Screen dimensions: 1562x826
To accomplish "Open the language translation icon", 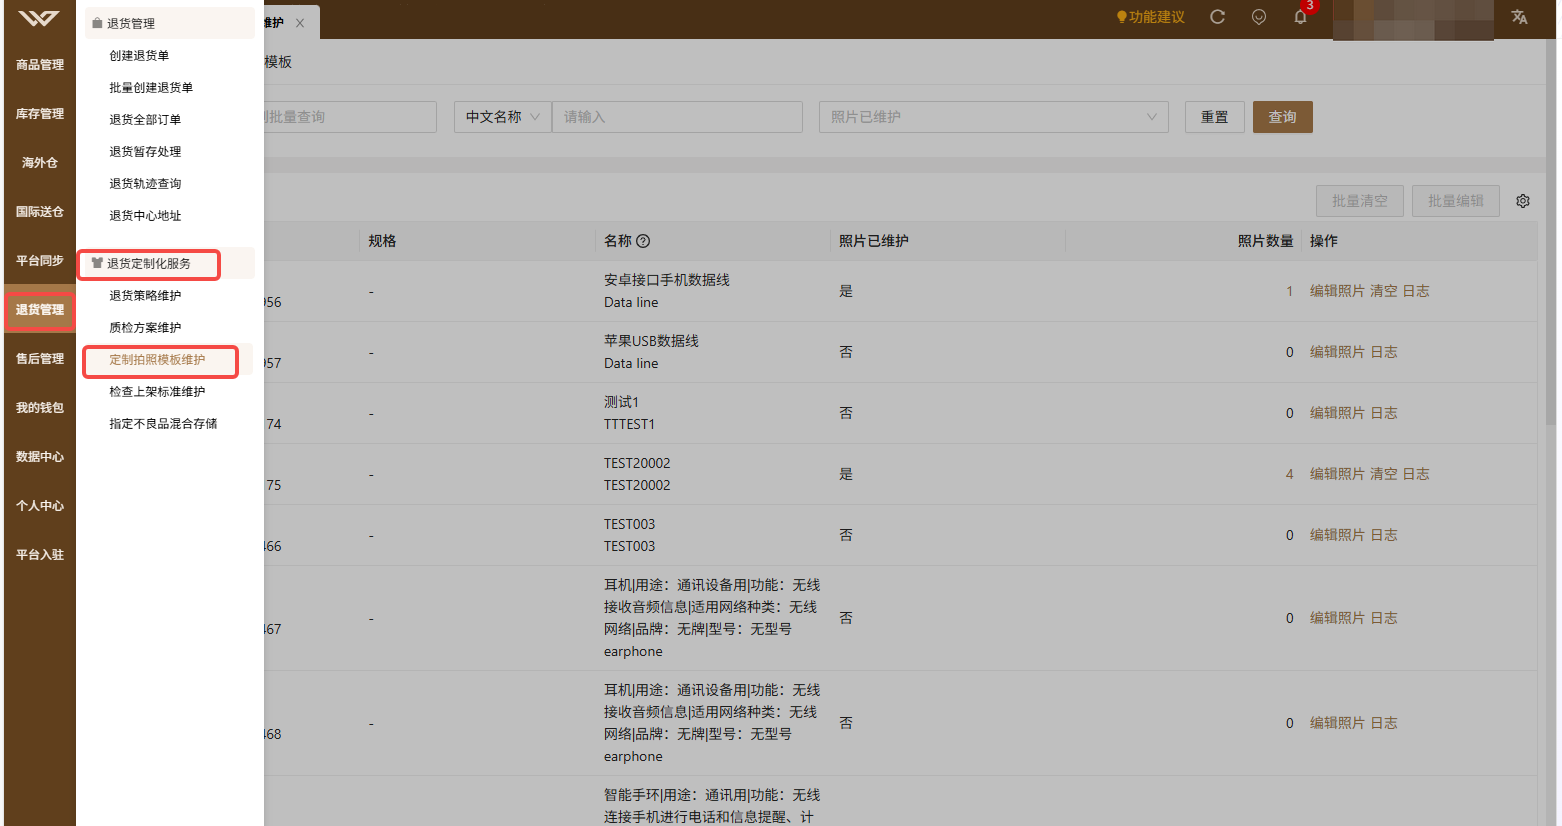I will (x=1519, y=17).
